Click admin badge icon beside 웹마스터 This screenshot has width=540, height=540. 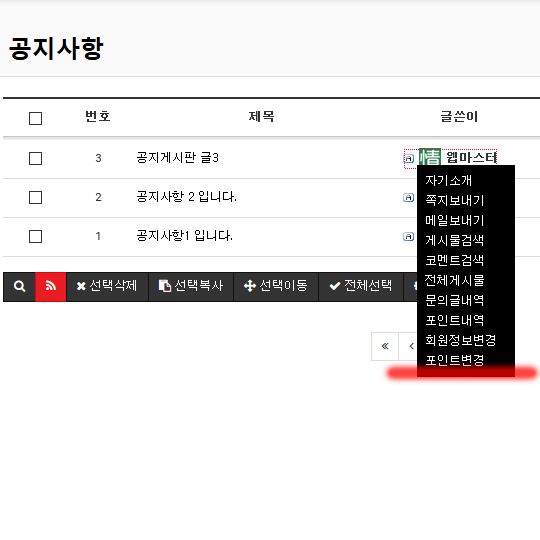point(408,158)
